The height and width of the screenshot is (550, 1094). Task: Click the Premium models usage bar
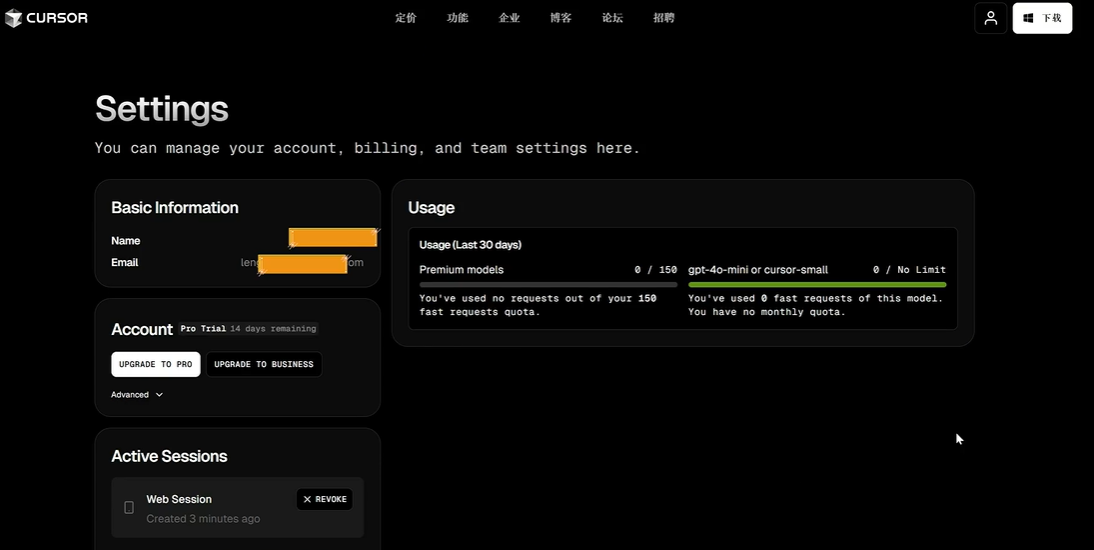pos(548,285)
